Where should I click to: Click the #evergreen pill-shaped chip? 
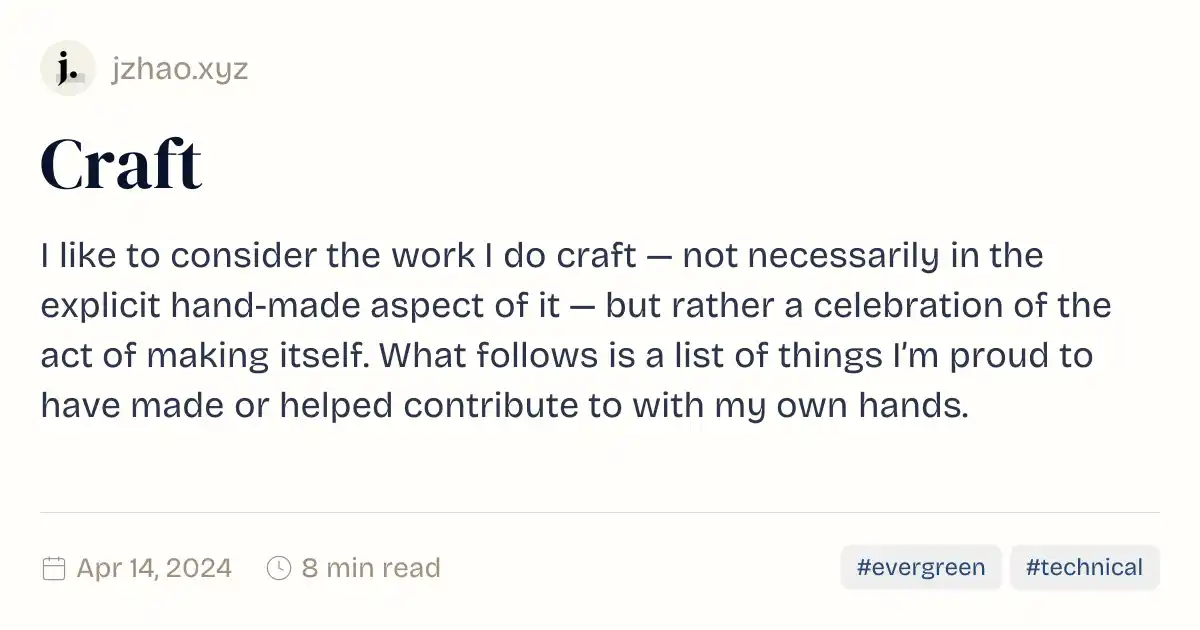920,567
